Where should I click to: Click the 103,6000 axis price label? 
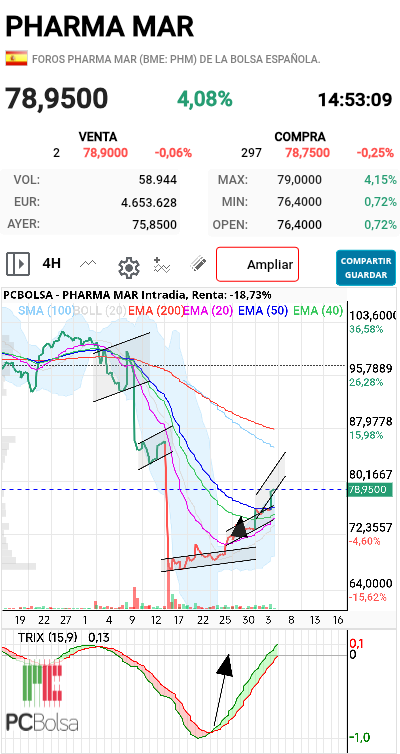coord(374,316)
